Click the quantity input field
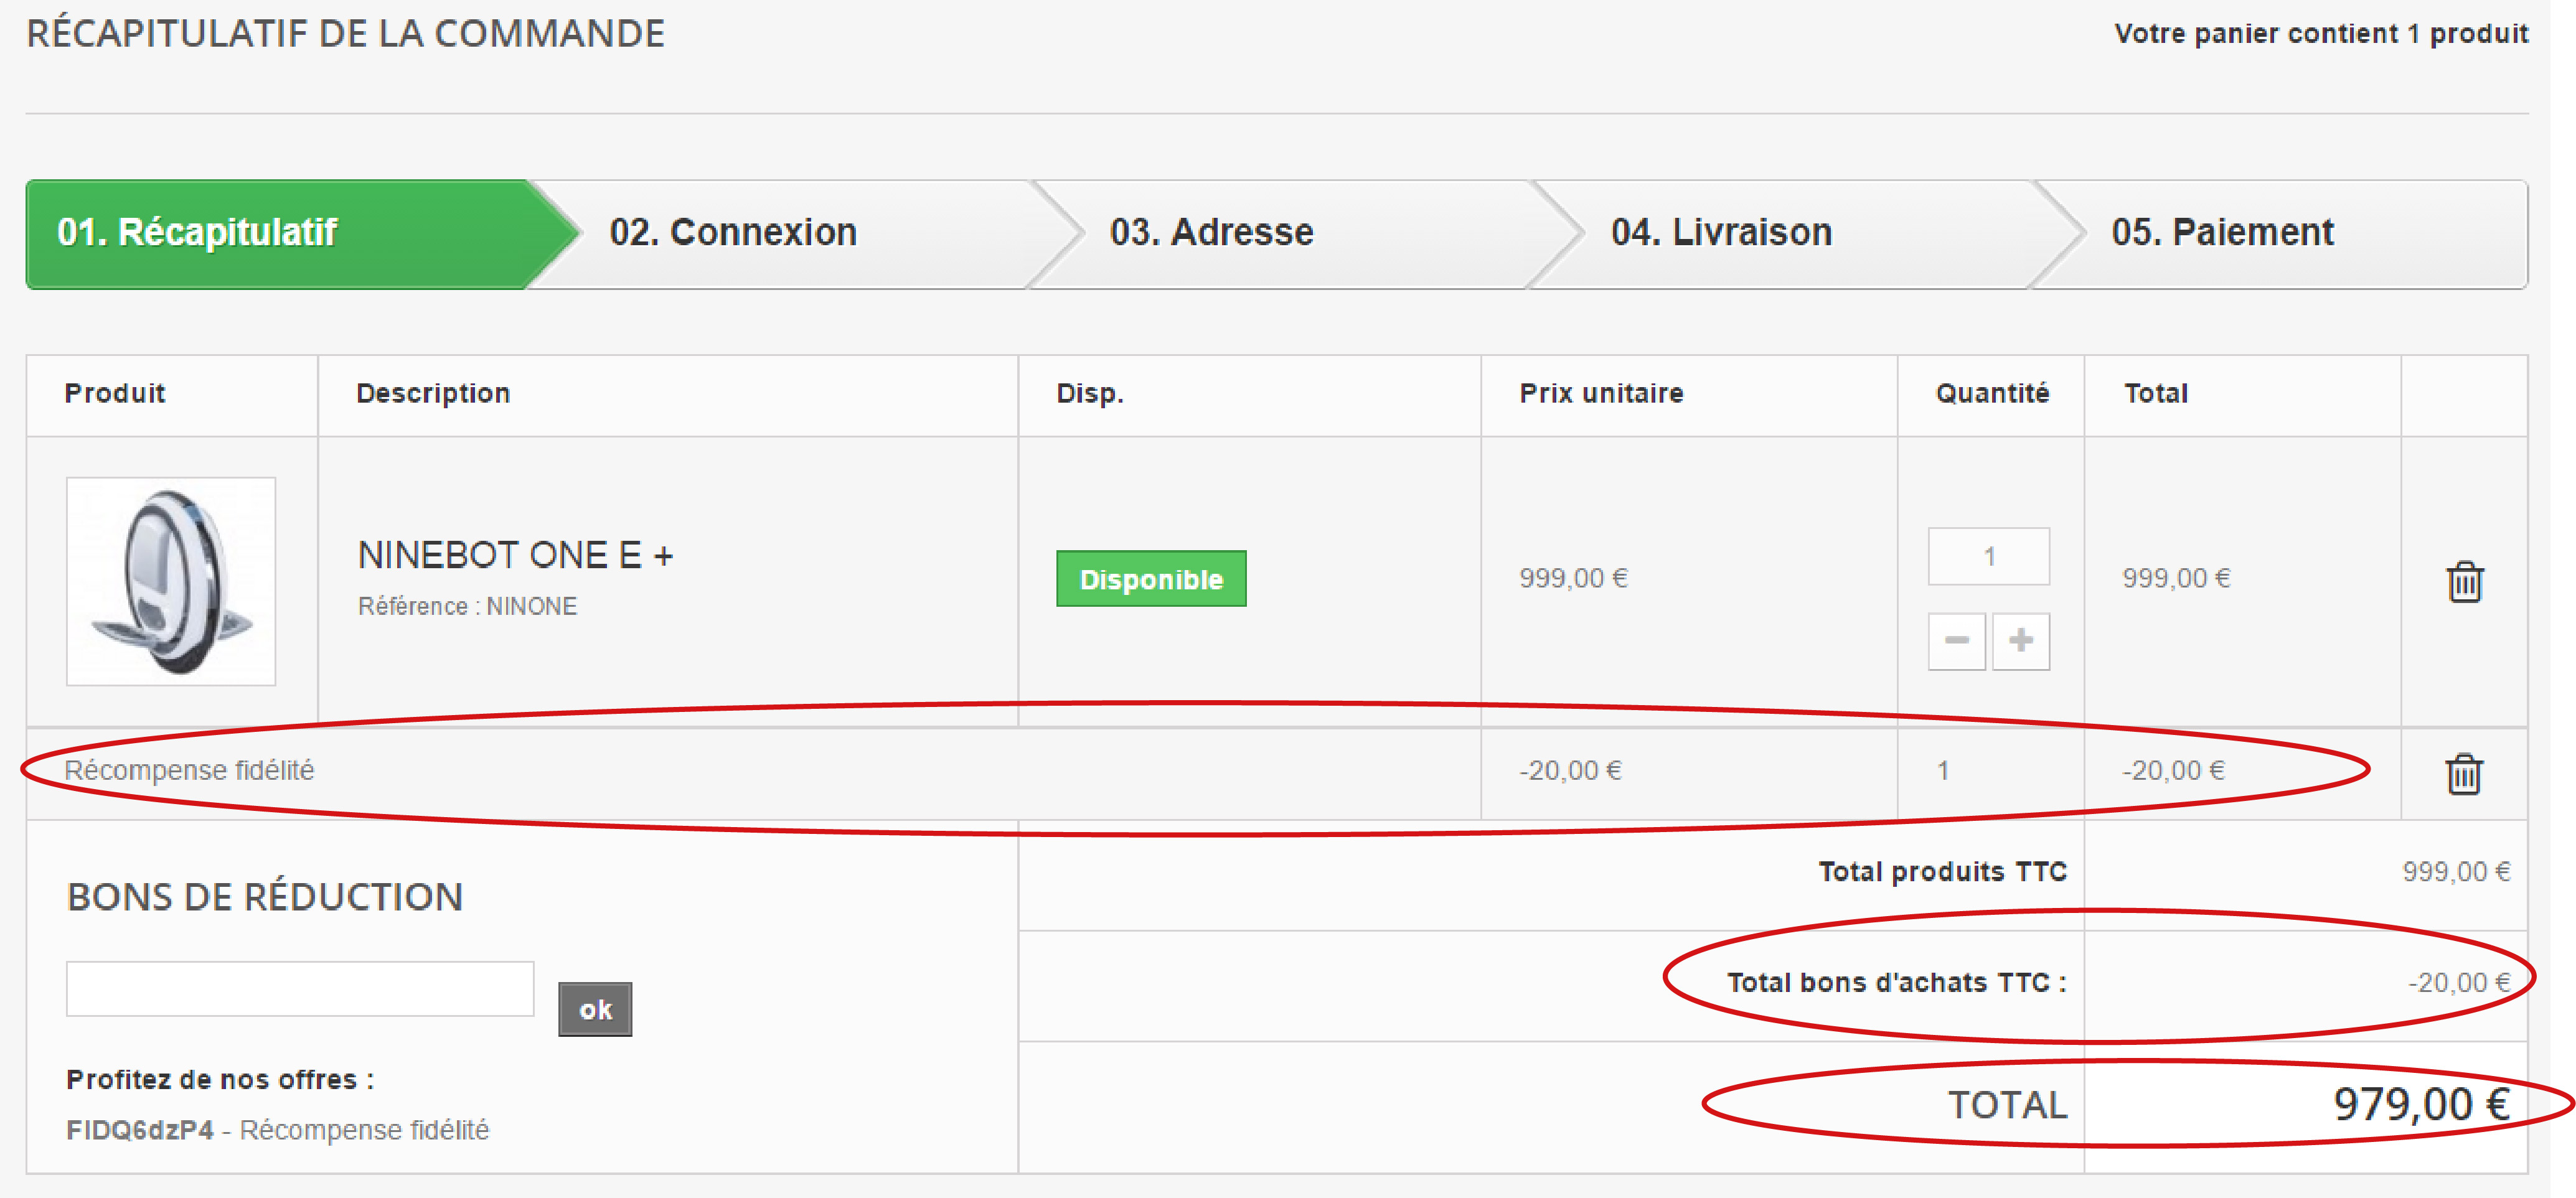 pyautogui.click(x=1988, y=556)
